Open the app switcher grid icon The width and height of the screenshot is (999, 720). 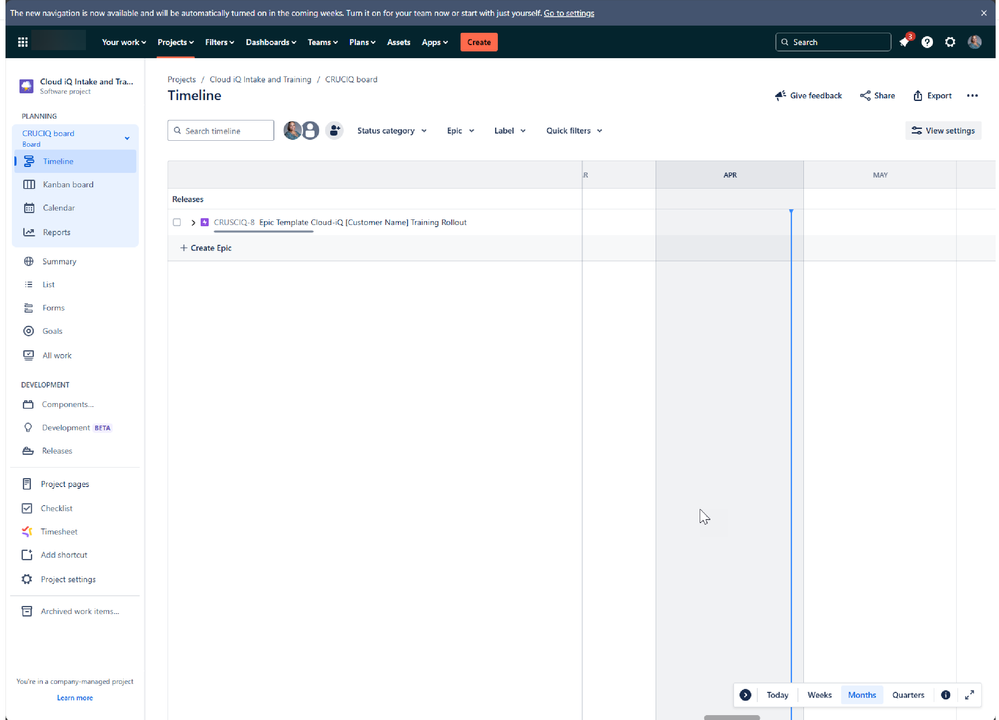click(x=23, y=42)
